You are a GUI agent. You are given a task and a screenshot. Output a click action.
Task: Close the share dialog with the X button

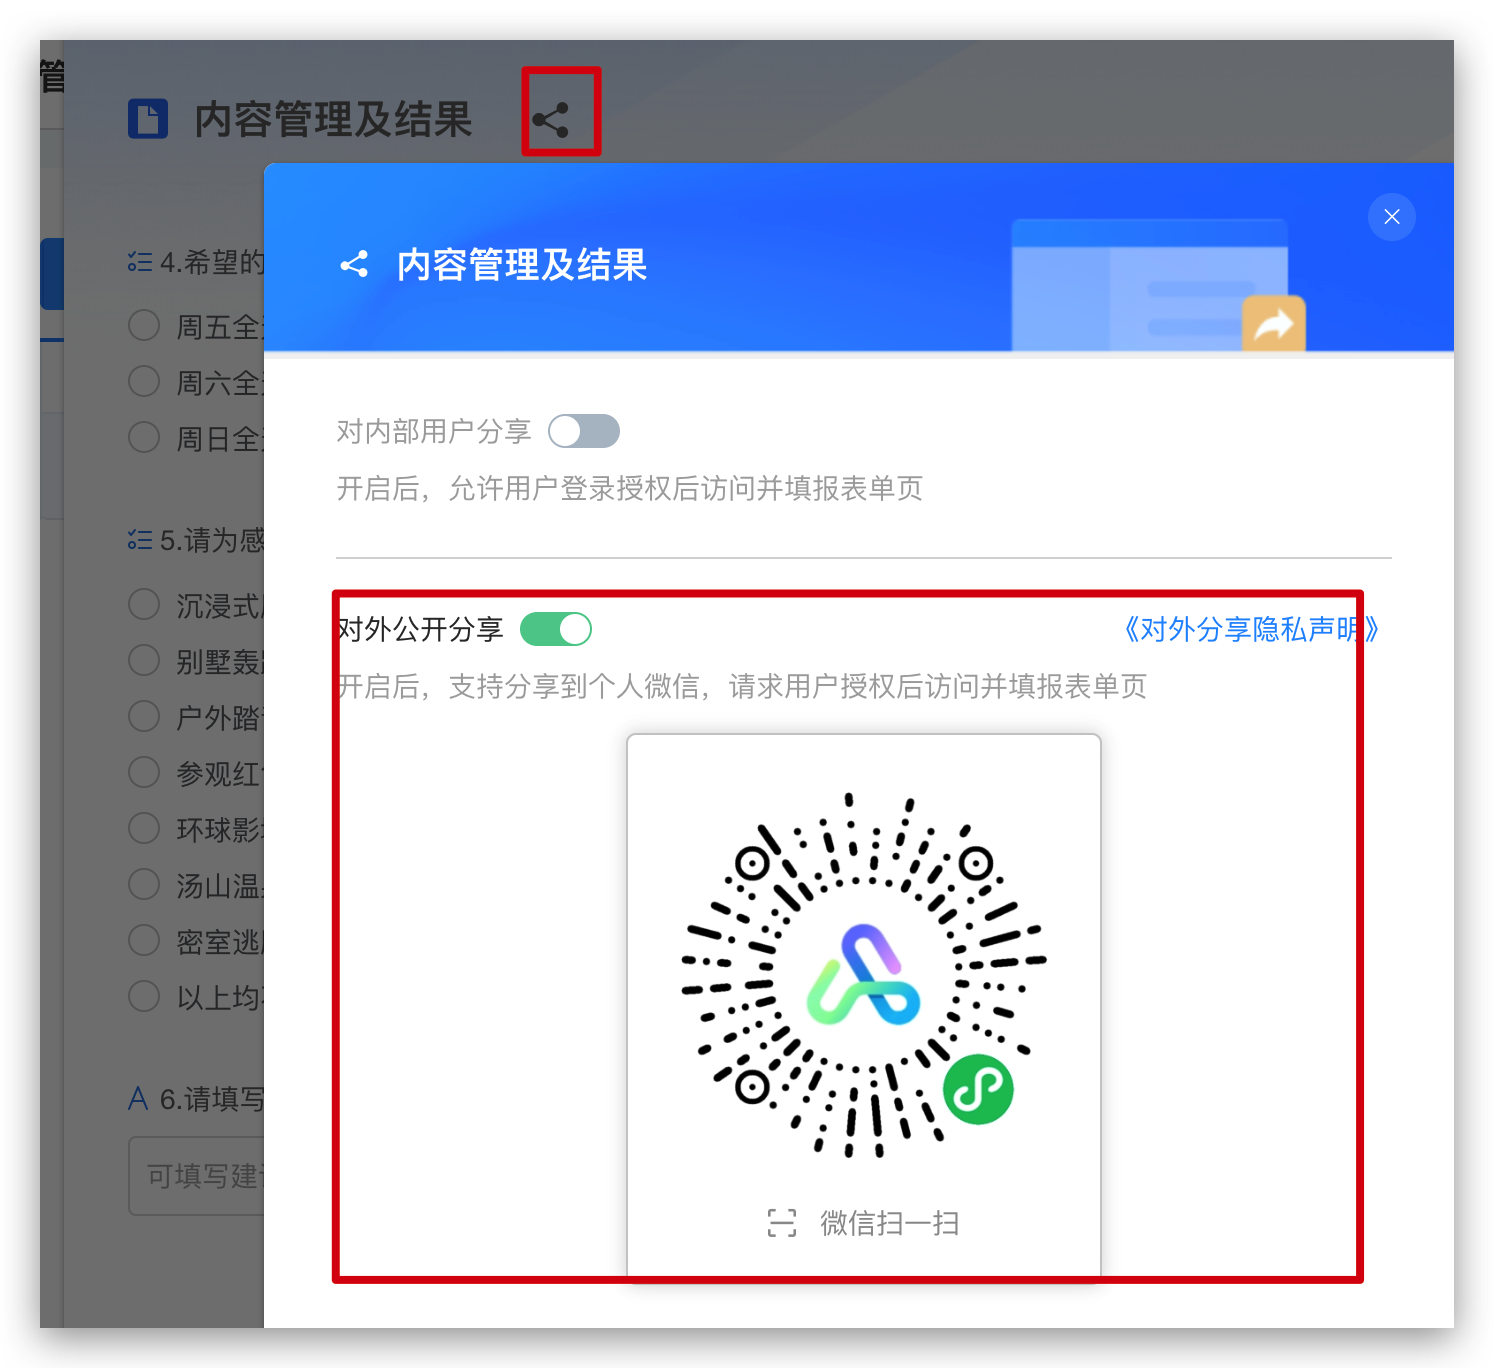(x=1391, y=217)
